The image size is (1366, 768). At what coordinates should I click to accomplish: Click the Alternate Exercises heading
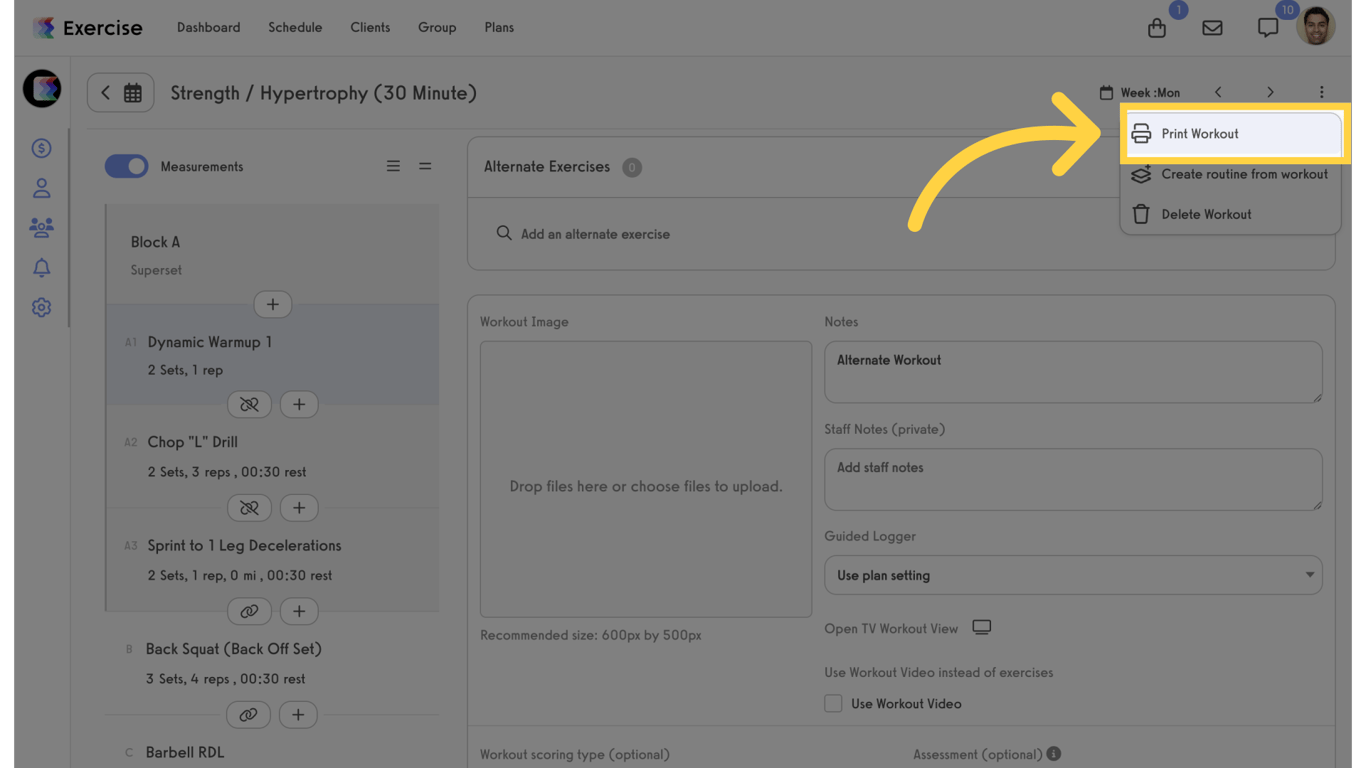click(x=547, y=167)
